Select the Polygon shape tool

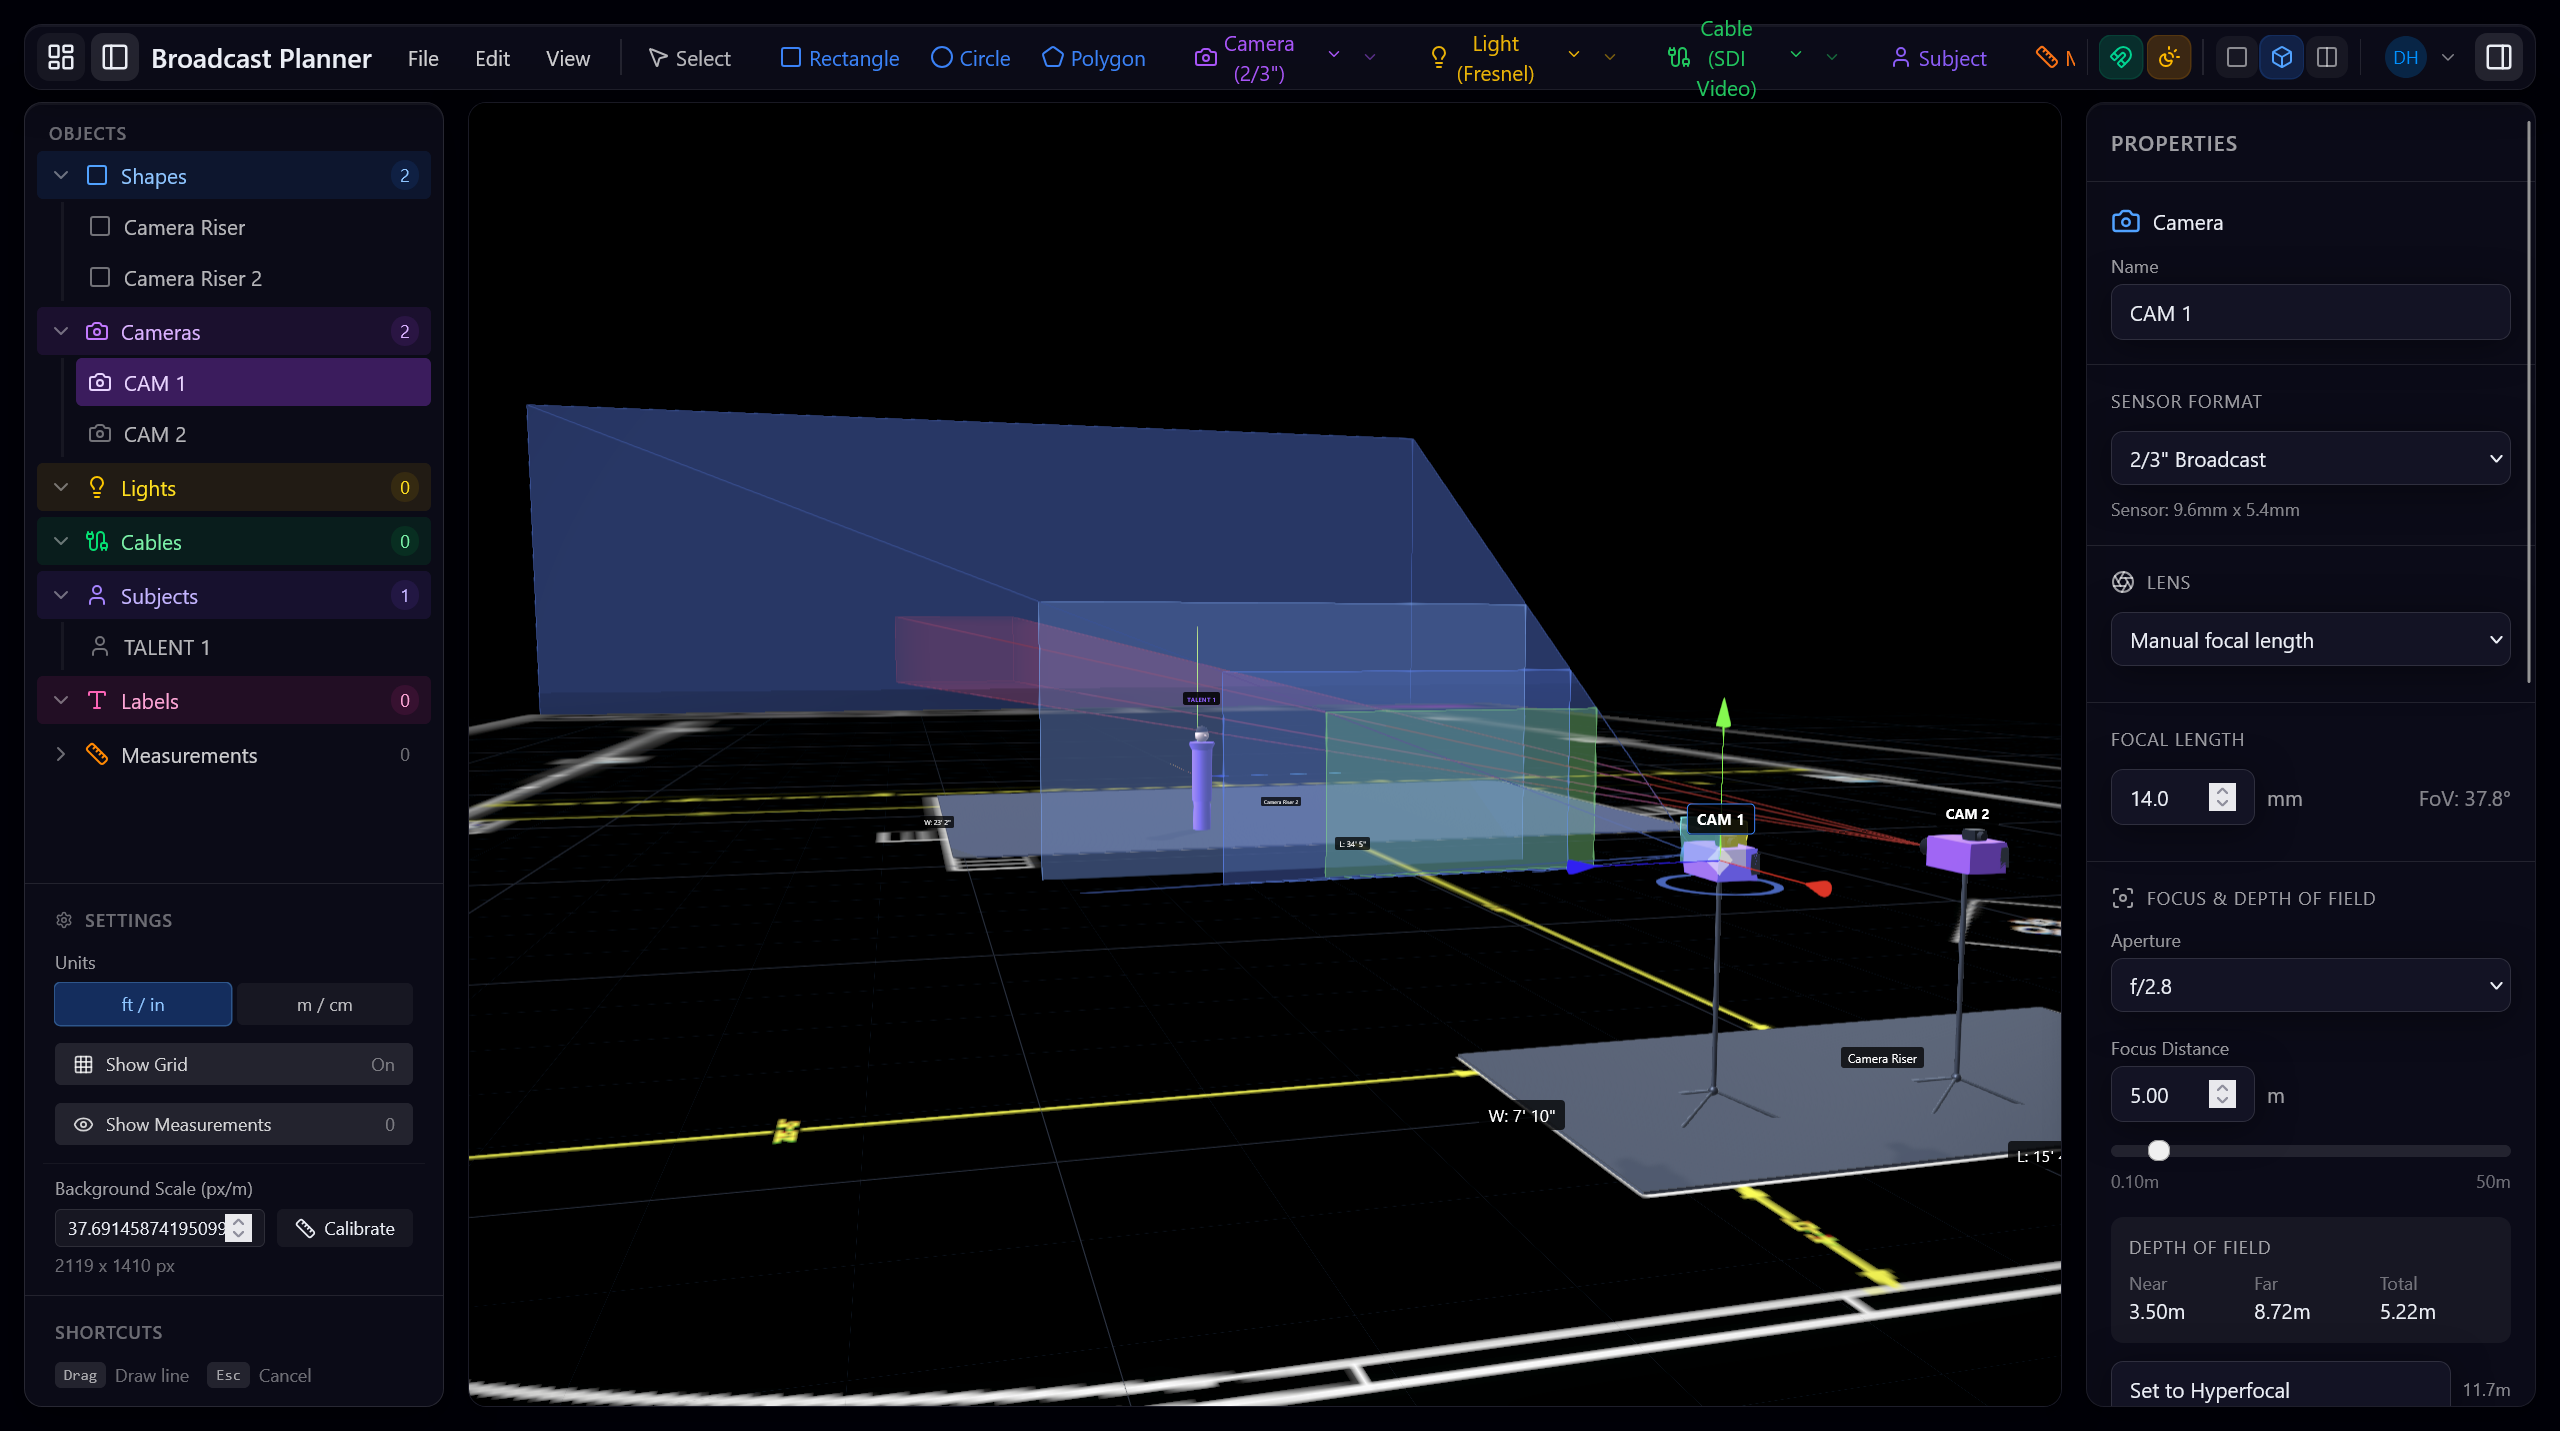pos(1093,57)
